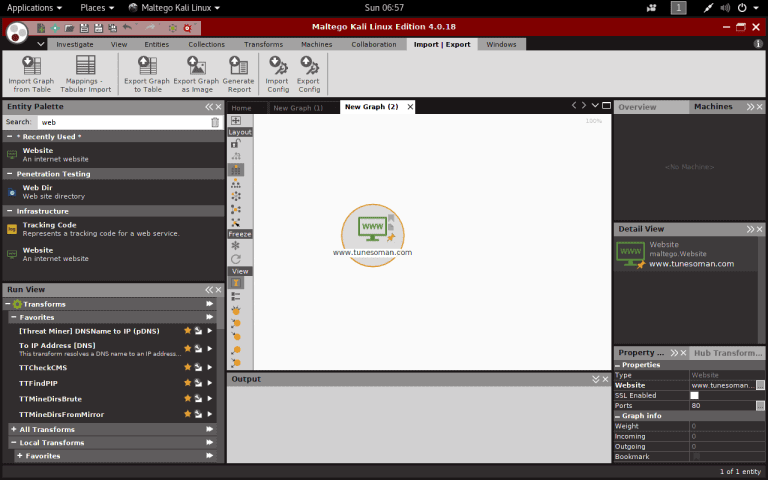
Task: Run the To IP Address [DNS] transform
Action: pos(210,349)
